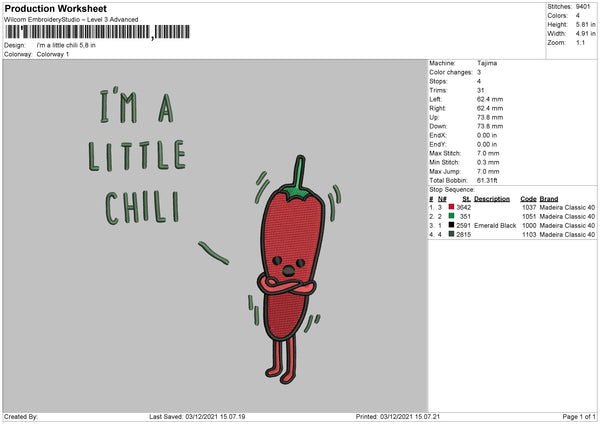Click the 'Page 1 of 1' indicator

tap(579, 416)
